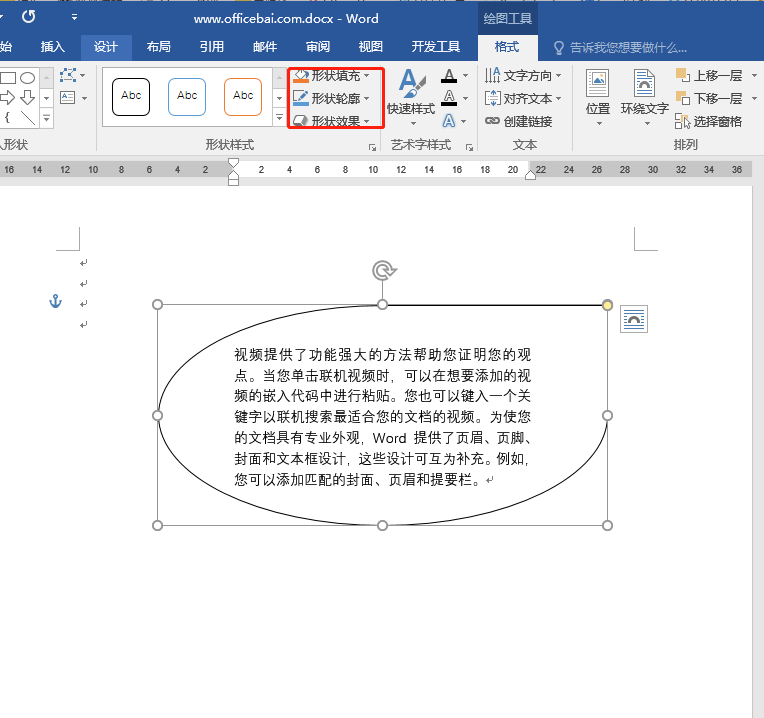Select the oval shape in shapes gallery
Image resolution: width=764 pixels, height=718 pixels.
click(x=28, y=77)
